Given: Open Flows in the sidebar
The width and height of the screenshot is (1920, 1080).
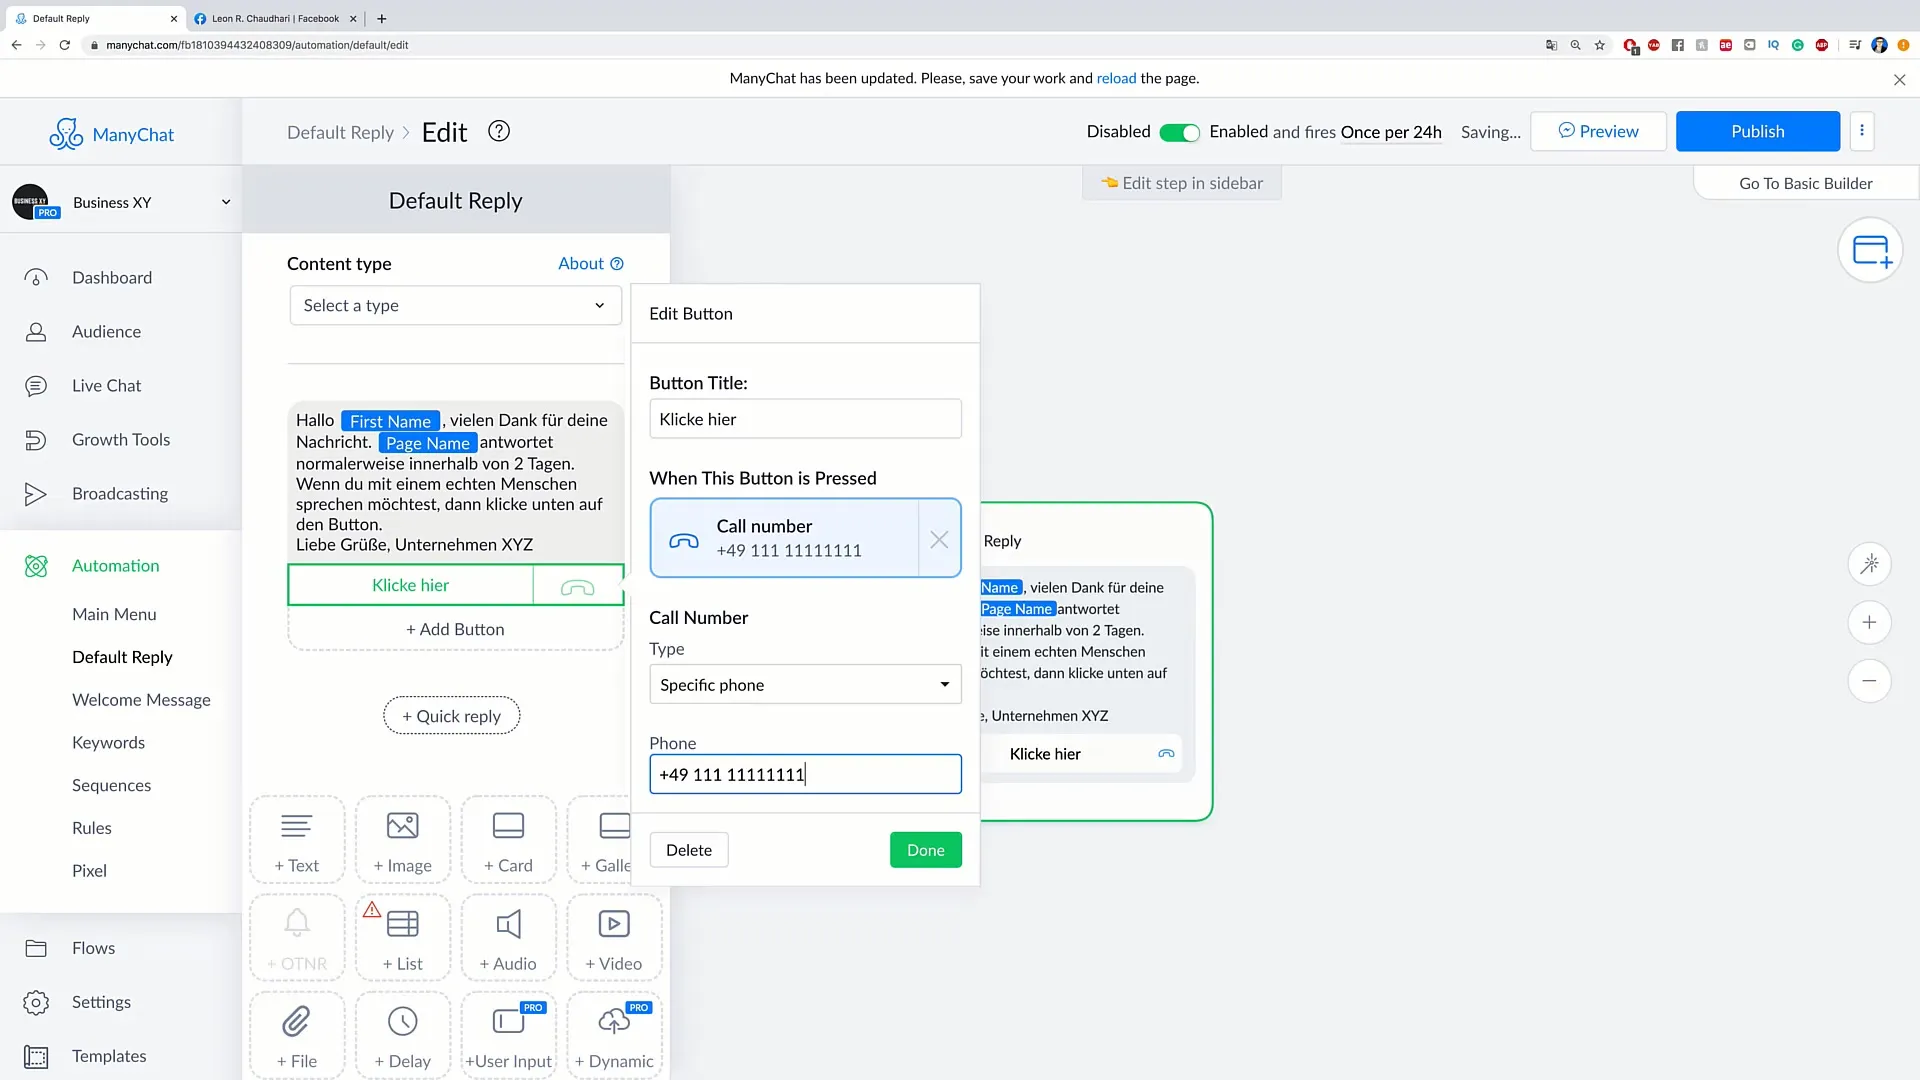Looking at the screenshot, I should click(93, 948).
